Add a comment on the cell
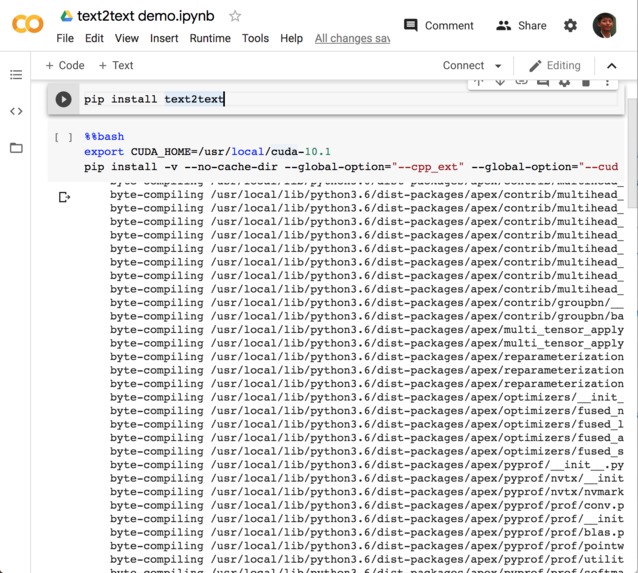The image size is (638, 573). [543, 83]
